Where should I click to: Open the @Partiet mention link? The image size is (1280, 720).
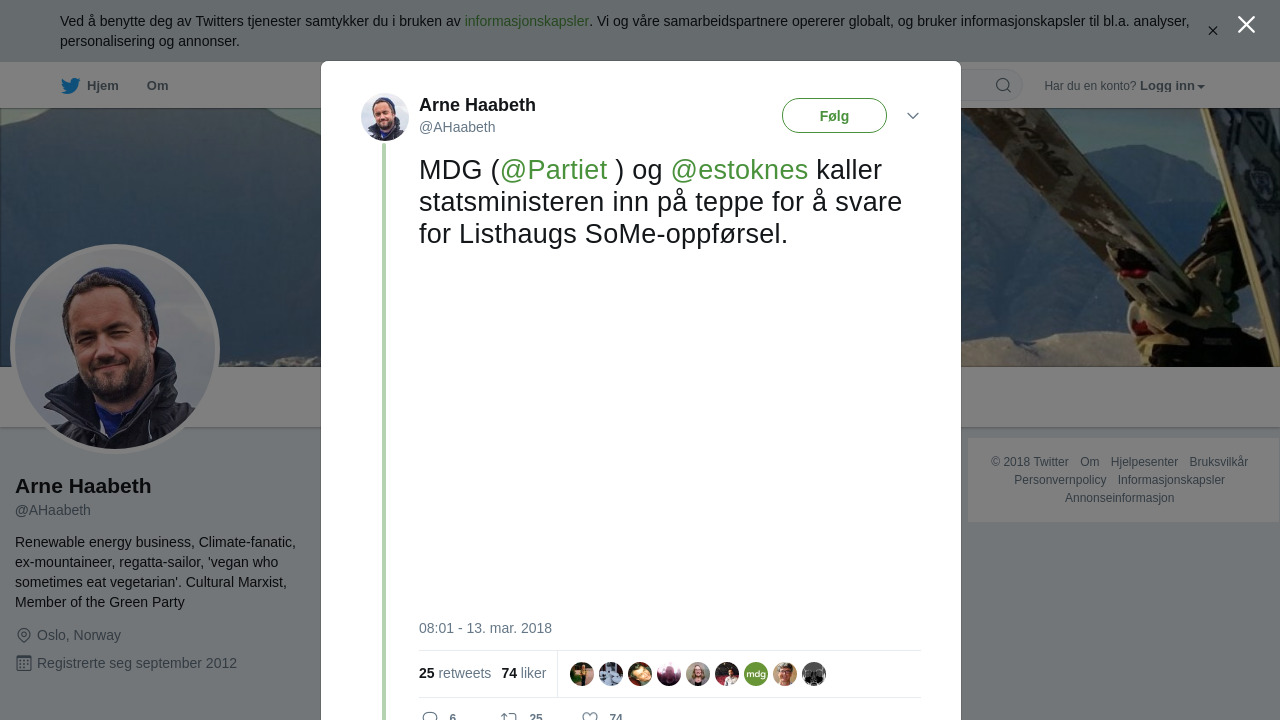pyautogui.click(x=553, y=170)
